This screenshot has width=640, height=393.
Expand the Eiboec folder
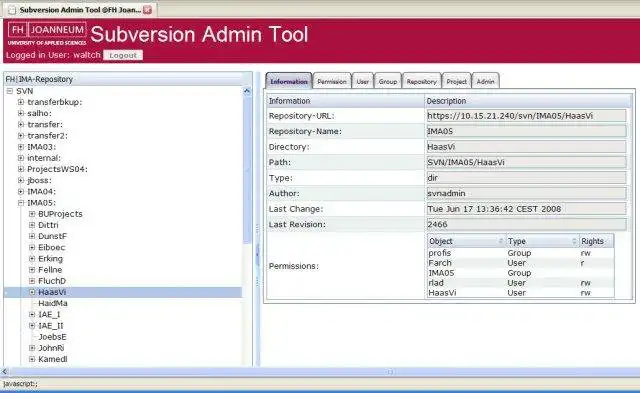[x=32, y=247]
